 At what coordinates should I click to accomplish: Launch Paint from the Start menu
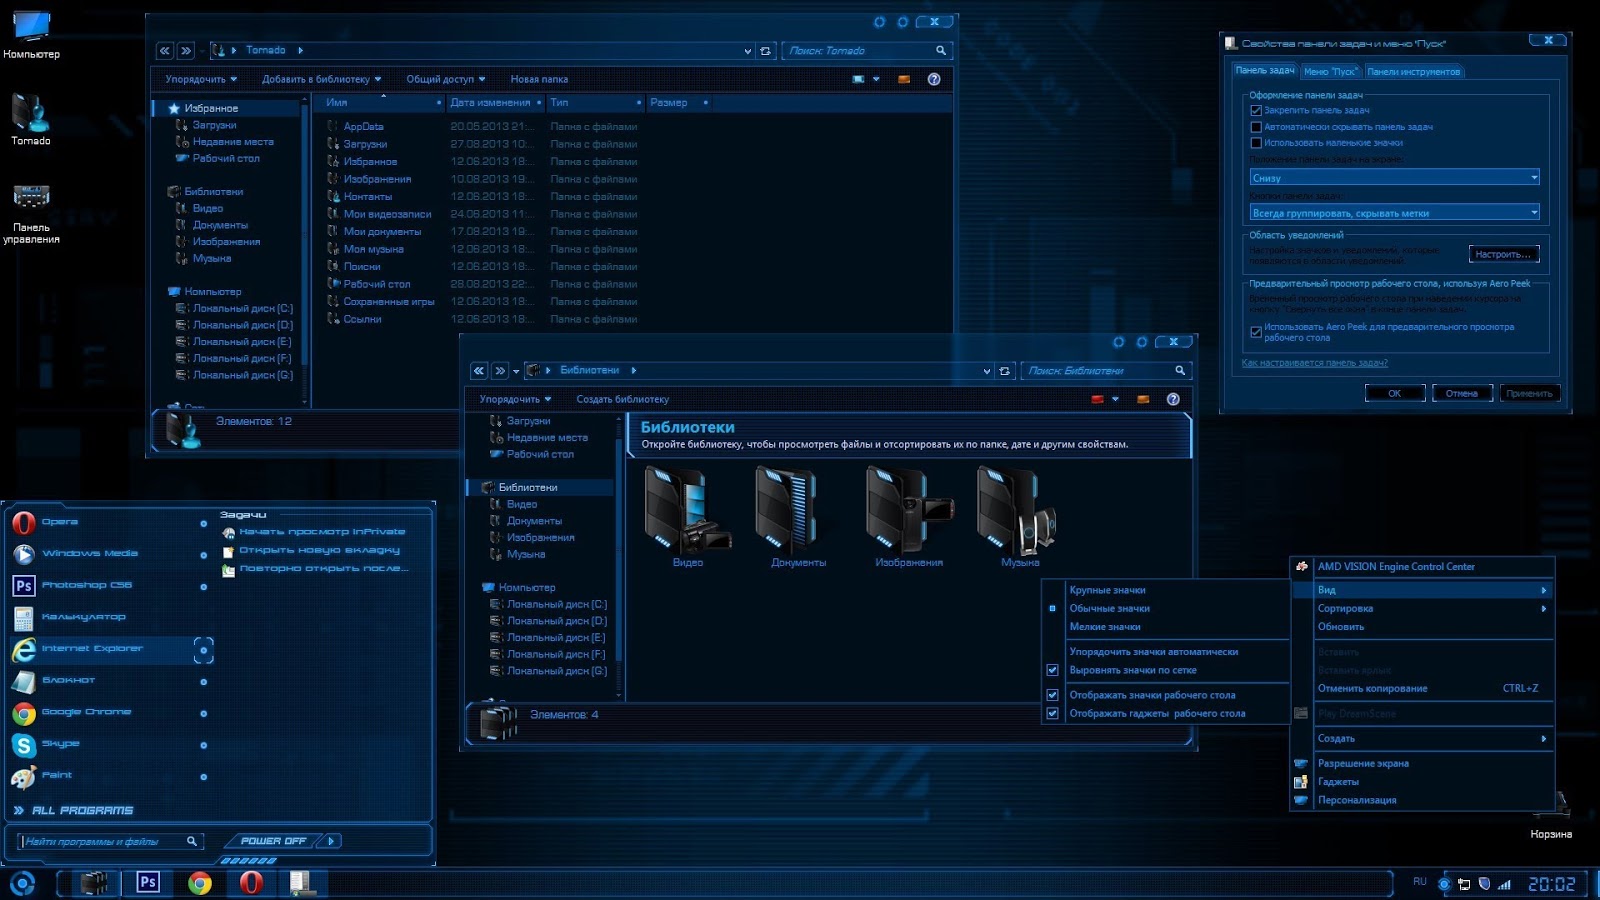tap(56, 775)
